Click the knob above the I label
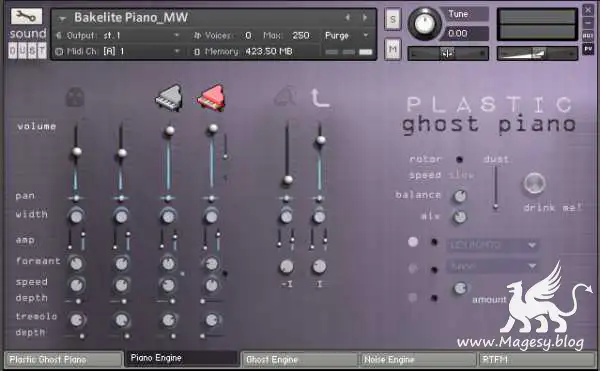Viewport: 600px width, 371px height. pos(319,267)
